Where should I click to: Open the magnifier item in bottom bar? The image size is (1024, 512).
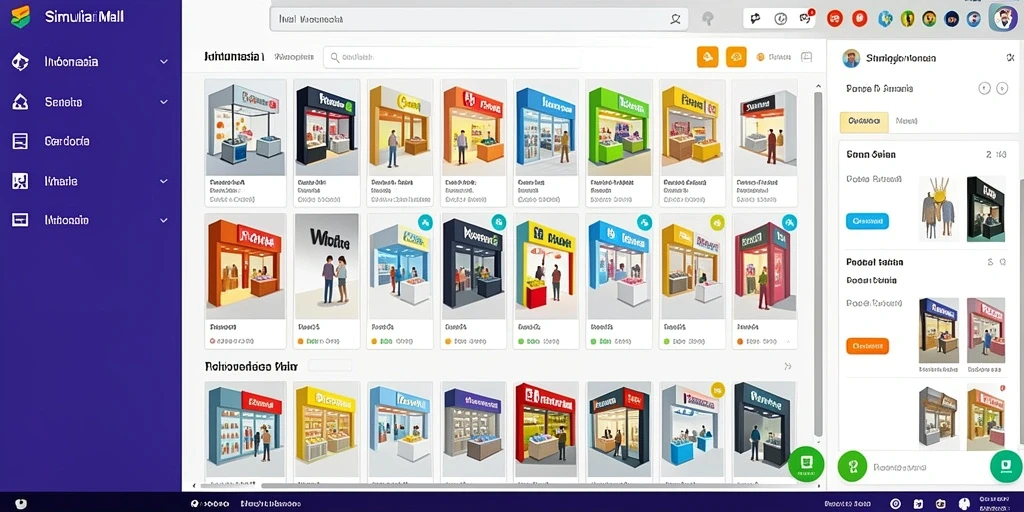210,504
